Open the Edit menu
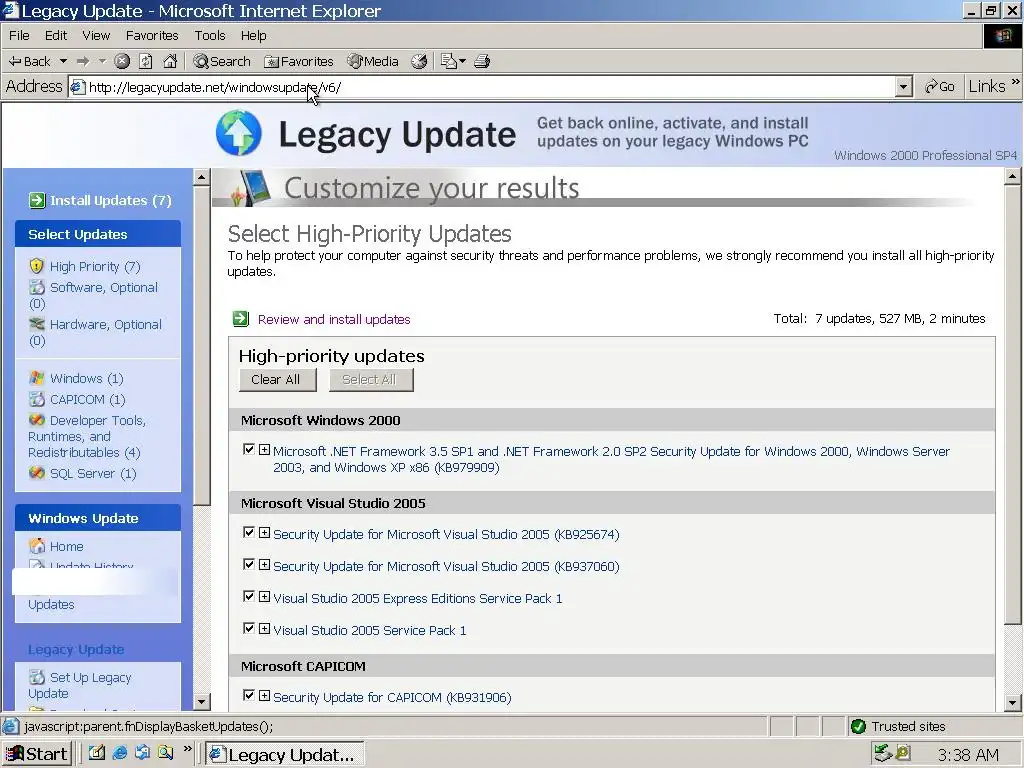 click(56, 35)
